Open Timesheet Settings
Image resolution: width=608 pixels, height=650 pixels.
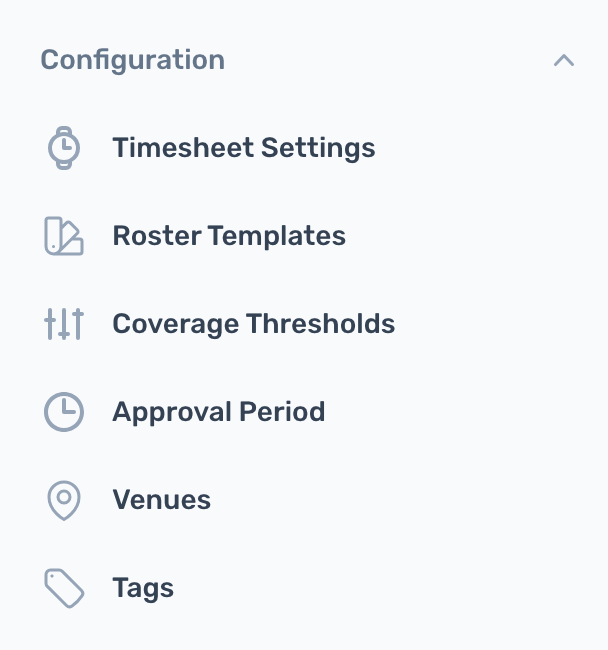click(x=304, y=148)
